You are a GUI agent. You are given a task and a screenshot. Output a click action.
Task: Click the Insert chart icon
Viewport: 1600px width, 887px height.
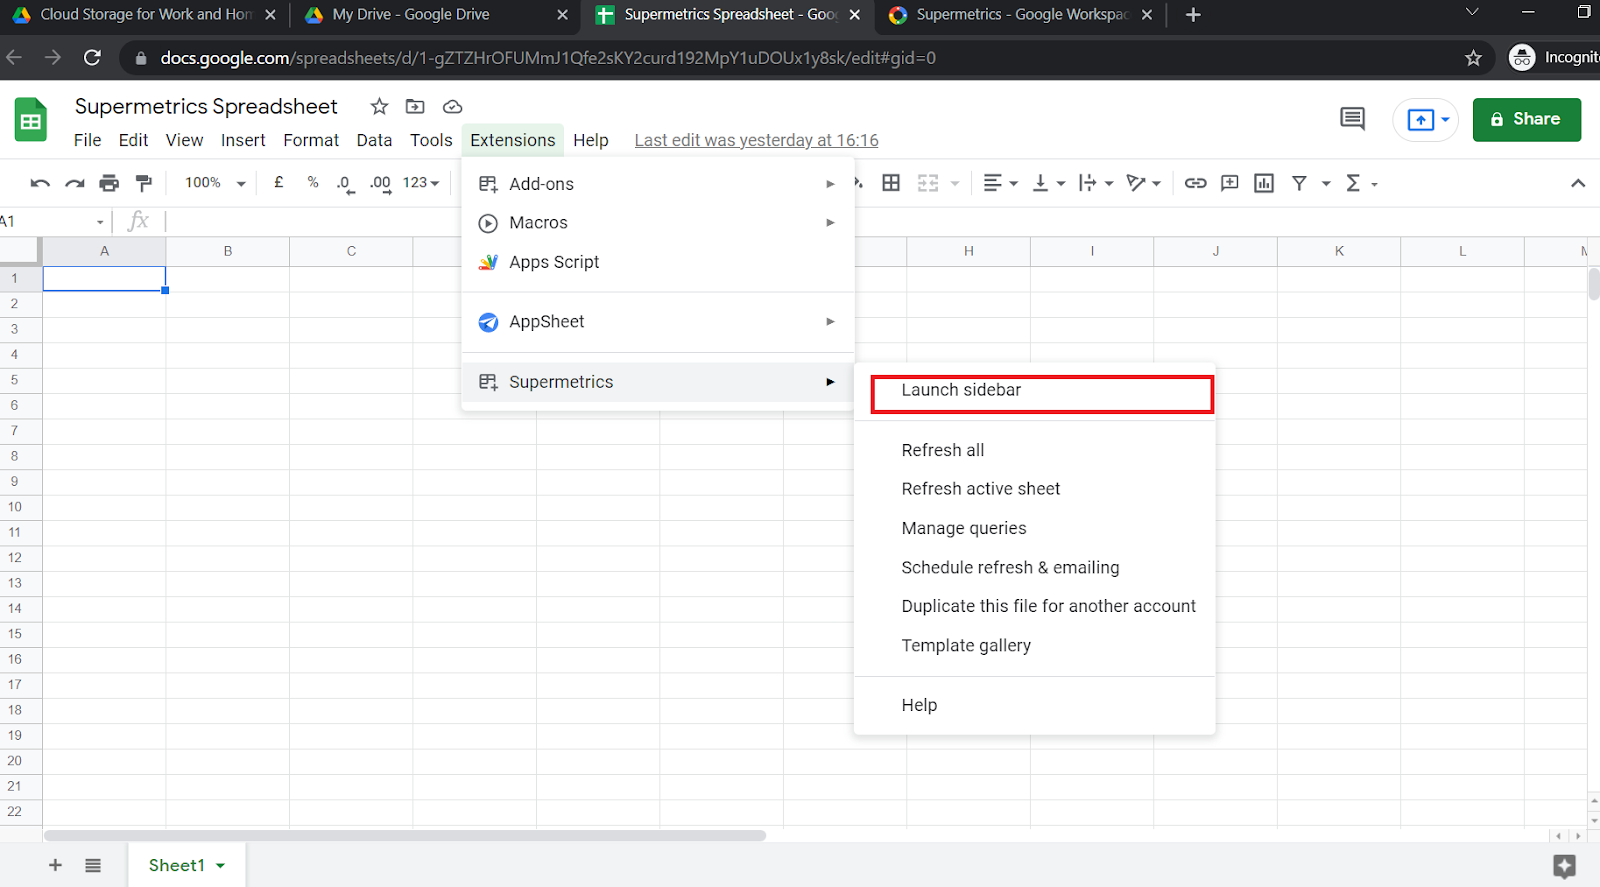tap(1264, 183)
